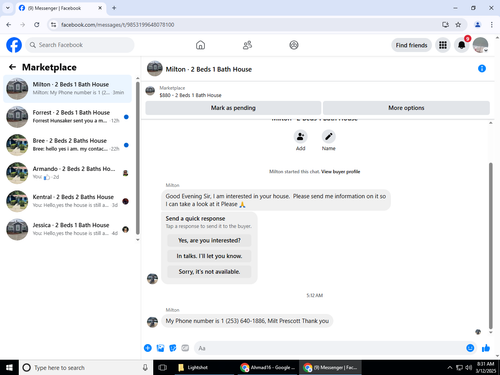The height and width of the screenshot is (375, 500).
Task: Open Task View on the taskbar
Action: tap(163, 367)
